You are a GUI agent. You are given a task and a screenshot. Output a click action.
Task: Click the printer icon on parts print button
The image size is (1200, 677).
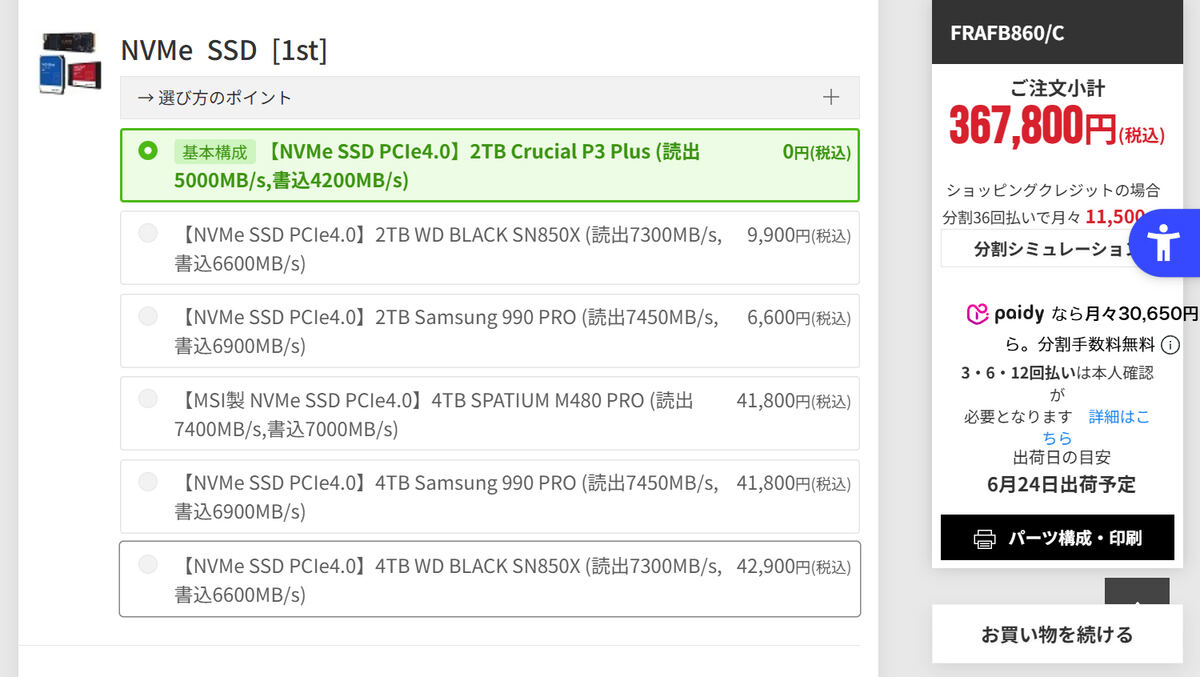(984, 539)
